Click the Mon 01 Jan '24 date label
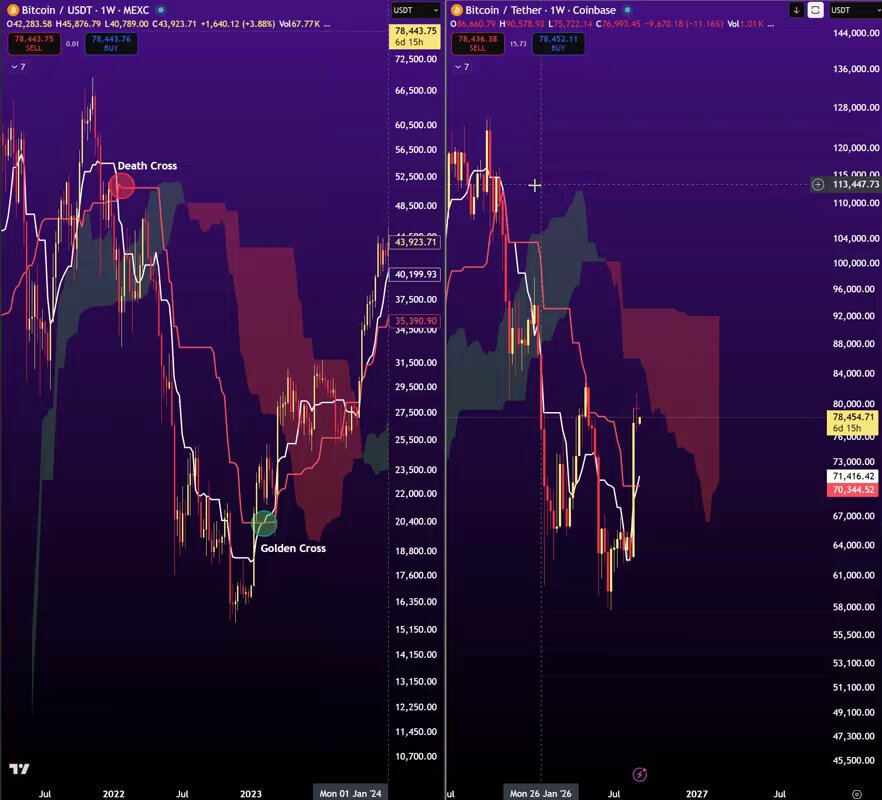The image size is (882, 800). pyautogui.click(x=350, y=793)
